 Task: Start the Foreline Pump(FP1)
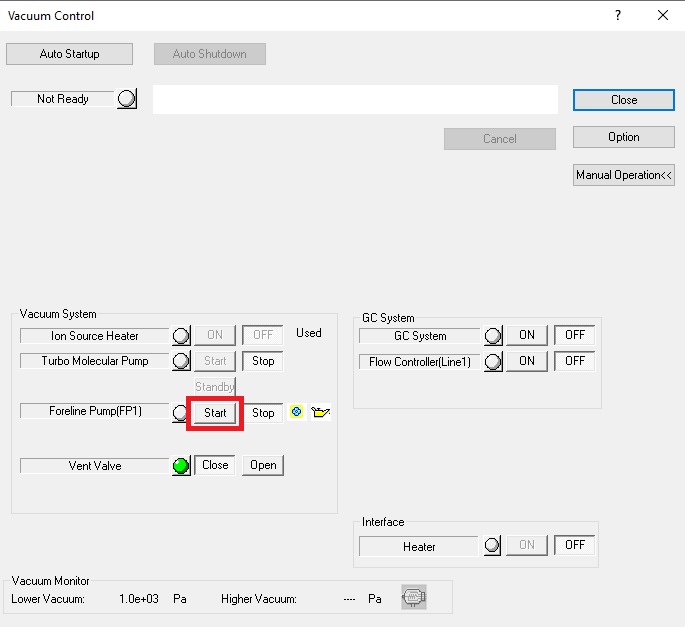pos(215,413)
